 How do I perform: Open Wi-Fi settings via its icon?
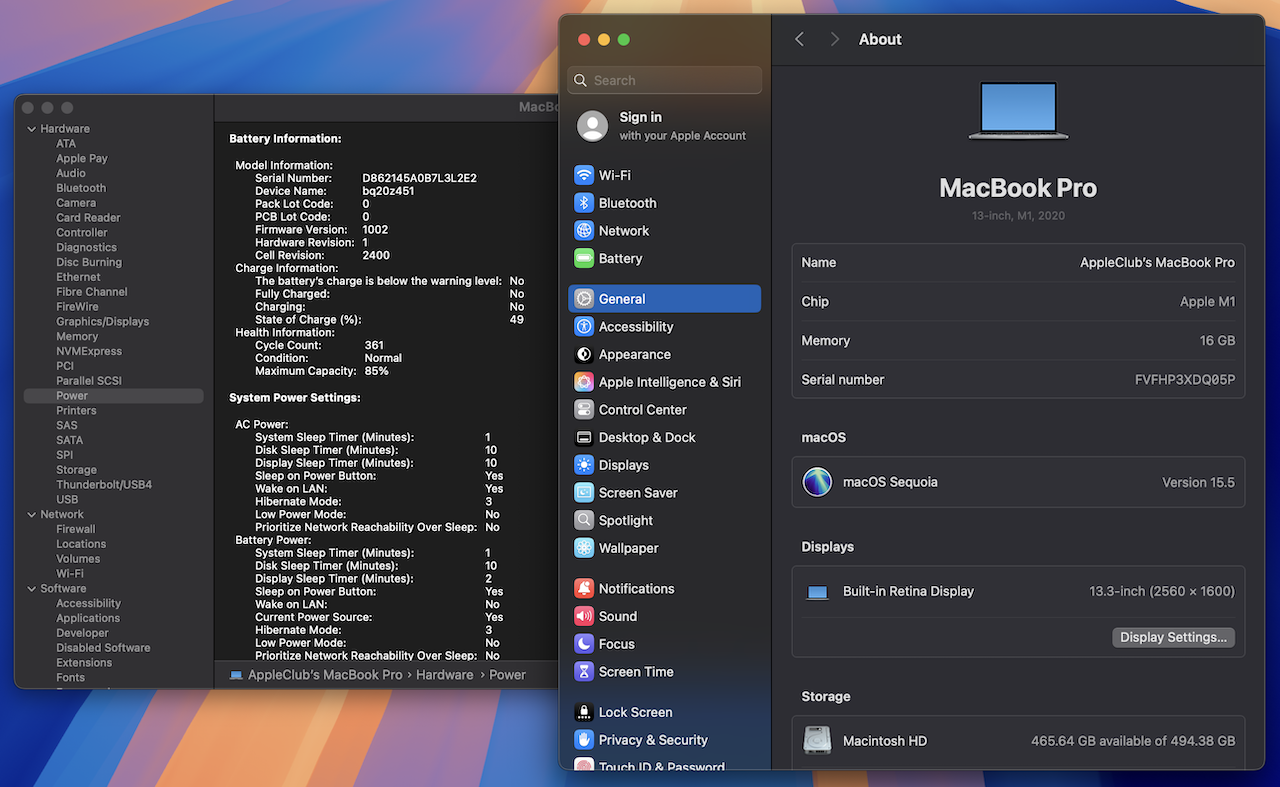584,175
